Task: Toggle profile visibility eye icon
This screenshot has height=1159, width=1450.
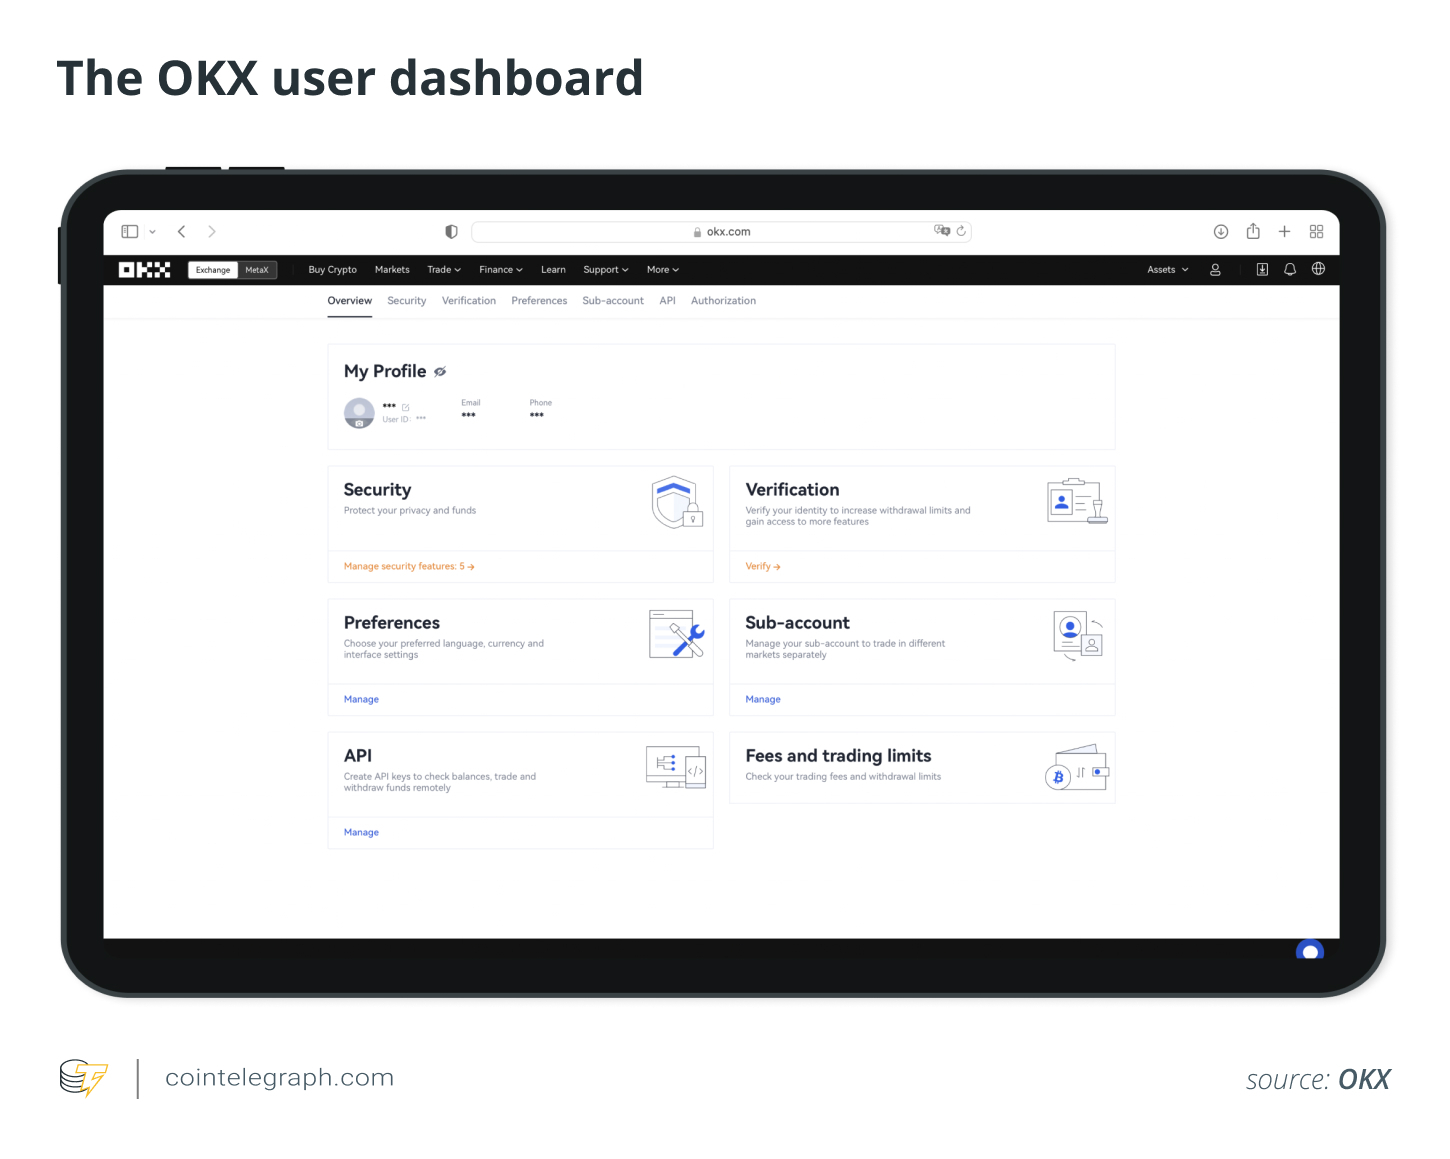Action: 440,372
